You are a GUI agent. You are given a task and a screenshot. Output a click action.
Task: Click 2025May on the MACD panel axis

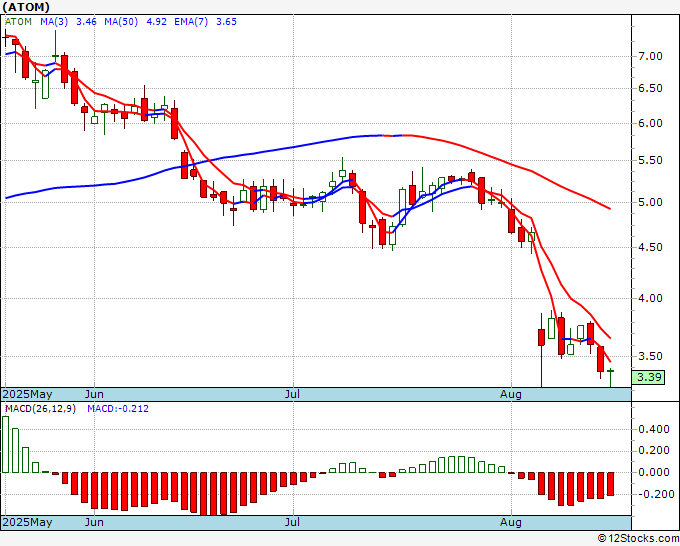tap(27, 522)
